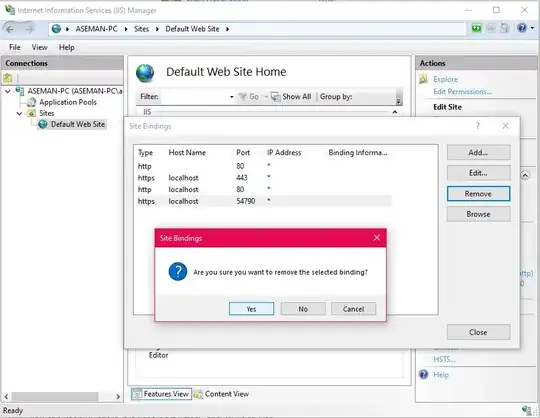Click Help link in the Actions pane
Image resolution: width=540 pixels, height=418 pixels.
441,375
